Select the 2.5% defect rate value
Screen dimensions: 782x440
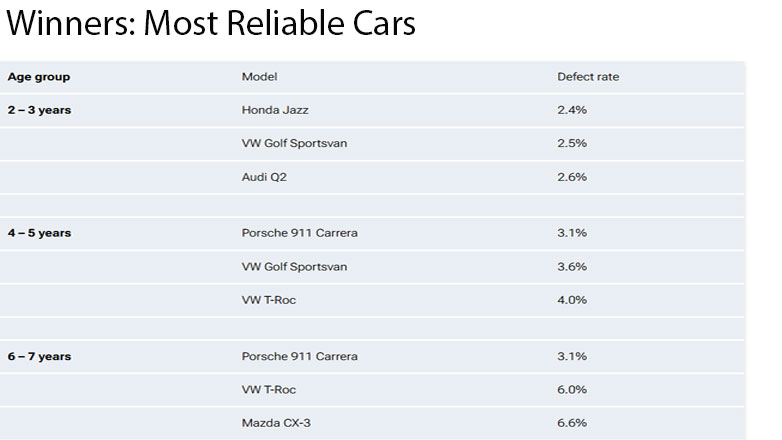click(571, 143)
